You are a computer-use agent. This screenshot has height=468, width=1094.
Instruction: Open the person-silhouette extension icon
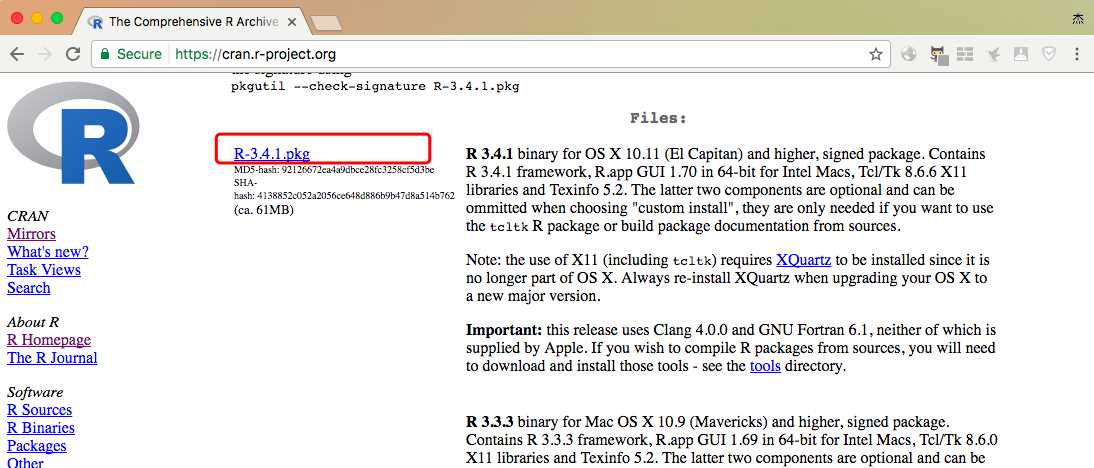[x=1021, y=54]
